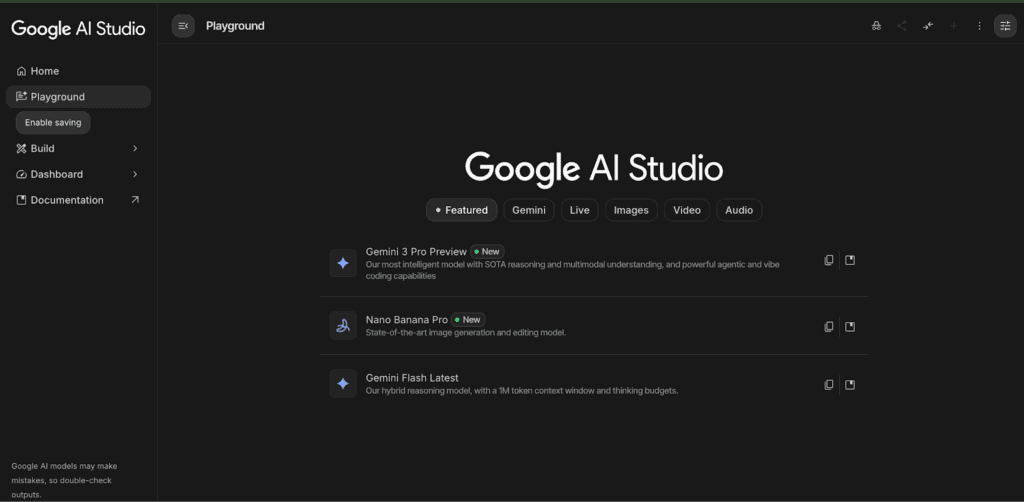Click the 'Our hybrid reasoning model' description
Viewport: 1024px width, 502px height.
point(522,391)
